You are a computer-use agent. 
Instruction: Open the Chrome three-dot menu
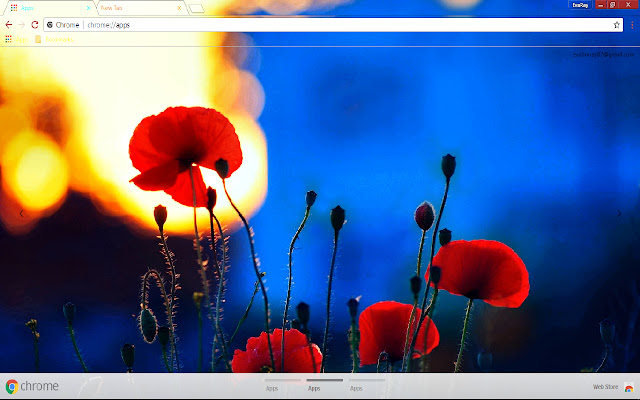click(x=632, y=25)
